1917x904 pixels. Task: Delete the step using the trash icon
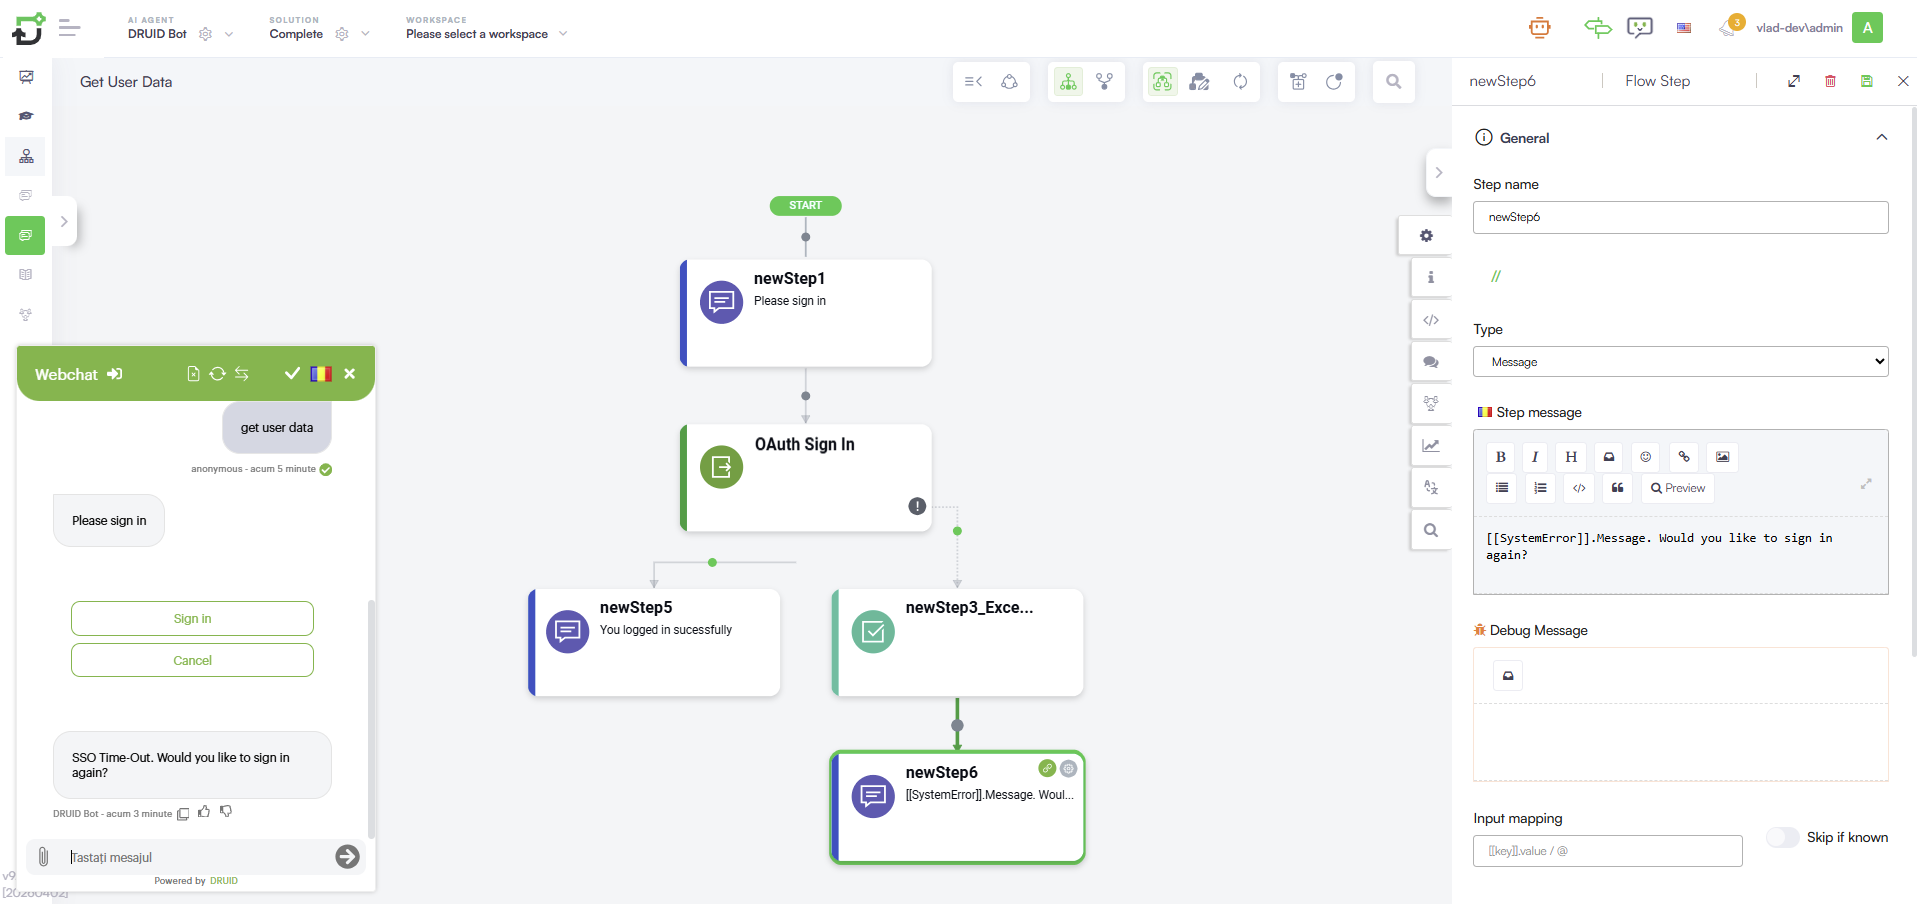1830,81
